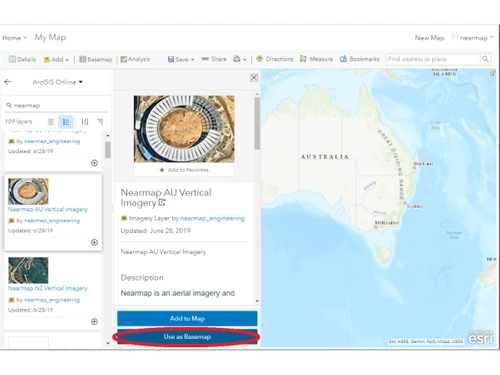Open the ArcGIS Online source dropdown
Screen dimensions: 500x375
[x=57, y=82]
